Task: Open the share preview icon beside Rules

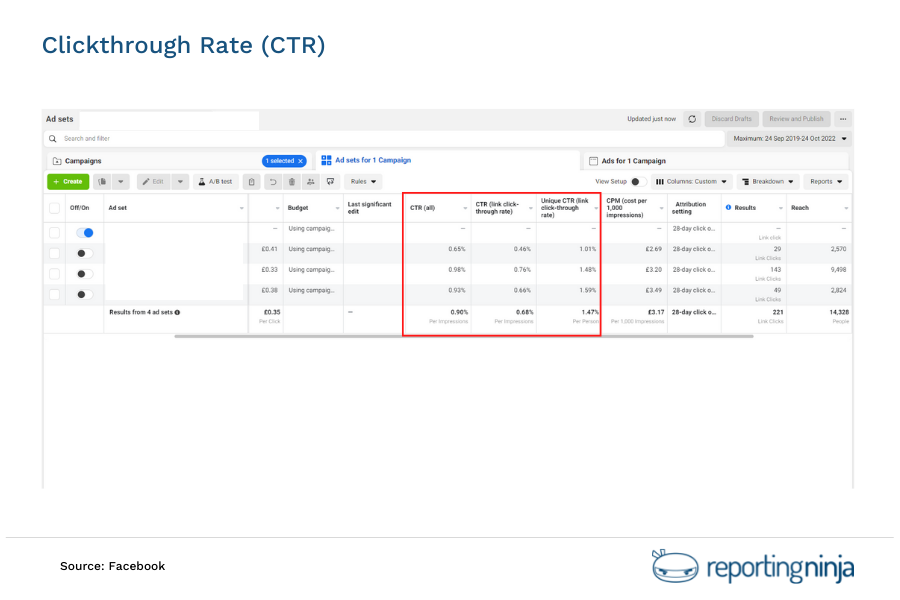Action: click(329, 182)
